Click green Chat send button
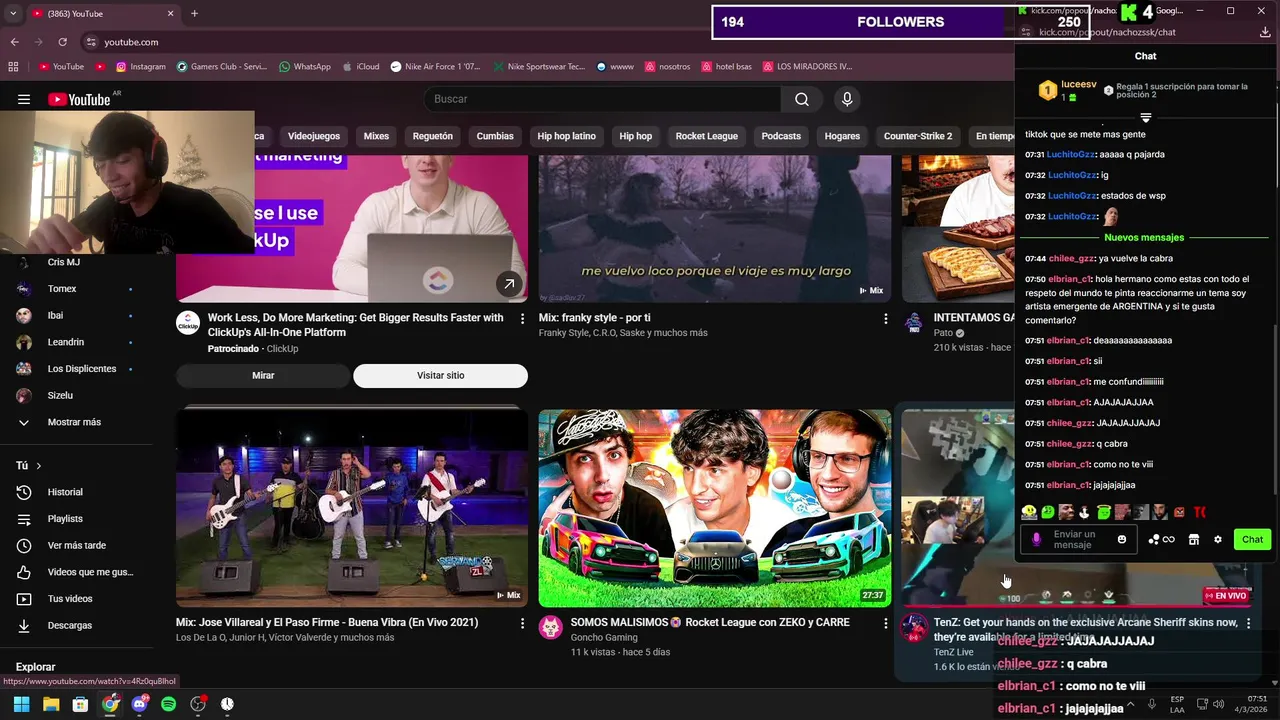Image resolution: width=1280 pixels, height=720 pixels. pyautogui.click(x=1252, y=540)
